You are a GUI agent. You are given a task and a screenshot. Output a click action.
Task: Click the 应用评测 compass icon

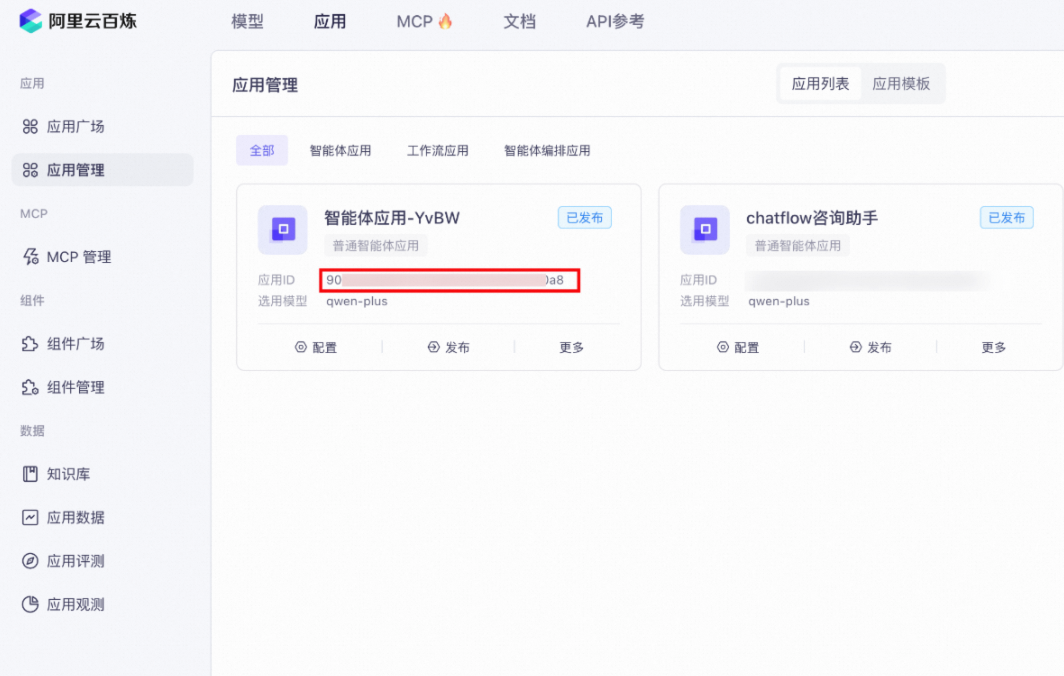[30, 561]
